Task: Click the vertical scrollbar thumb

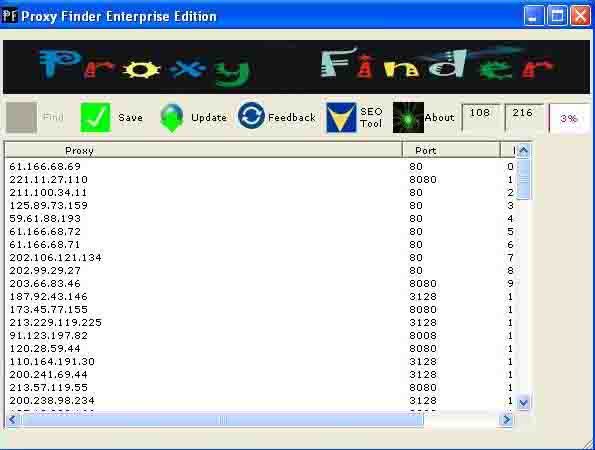Action: [x=524, y=179]
